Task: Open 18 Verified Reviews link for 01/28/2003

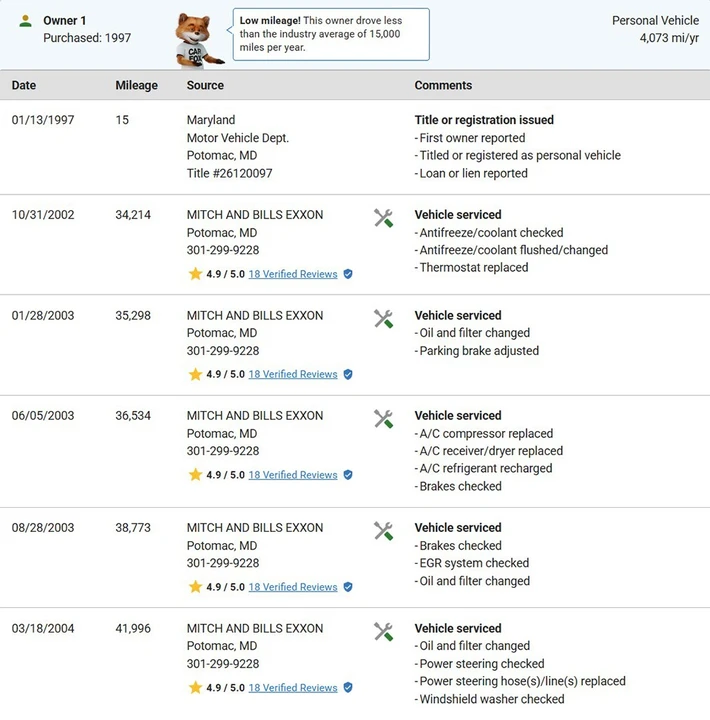Action: [293, 374]
